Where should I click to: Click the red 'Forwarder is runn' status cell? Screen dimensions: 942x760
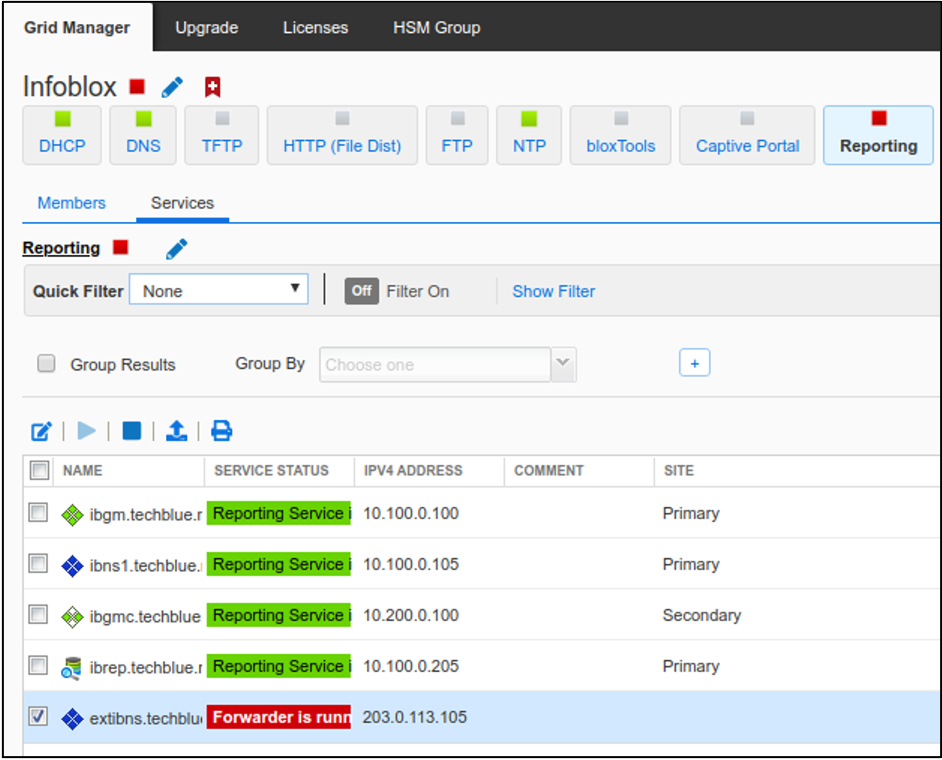pyautogui.click(x=279, y=717)
